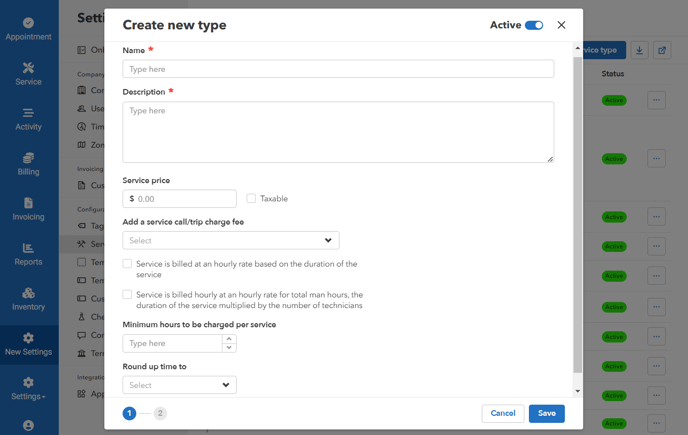Open Invoicing from the sidebar
Viewport: 688px width, 435px height.
tap(28, 209)
